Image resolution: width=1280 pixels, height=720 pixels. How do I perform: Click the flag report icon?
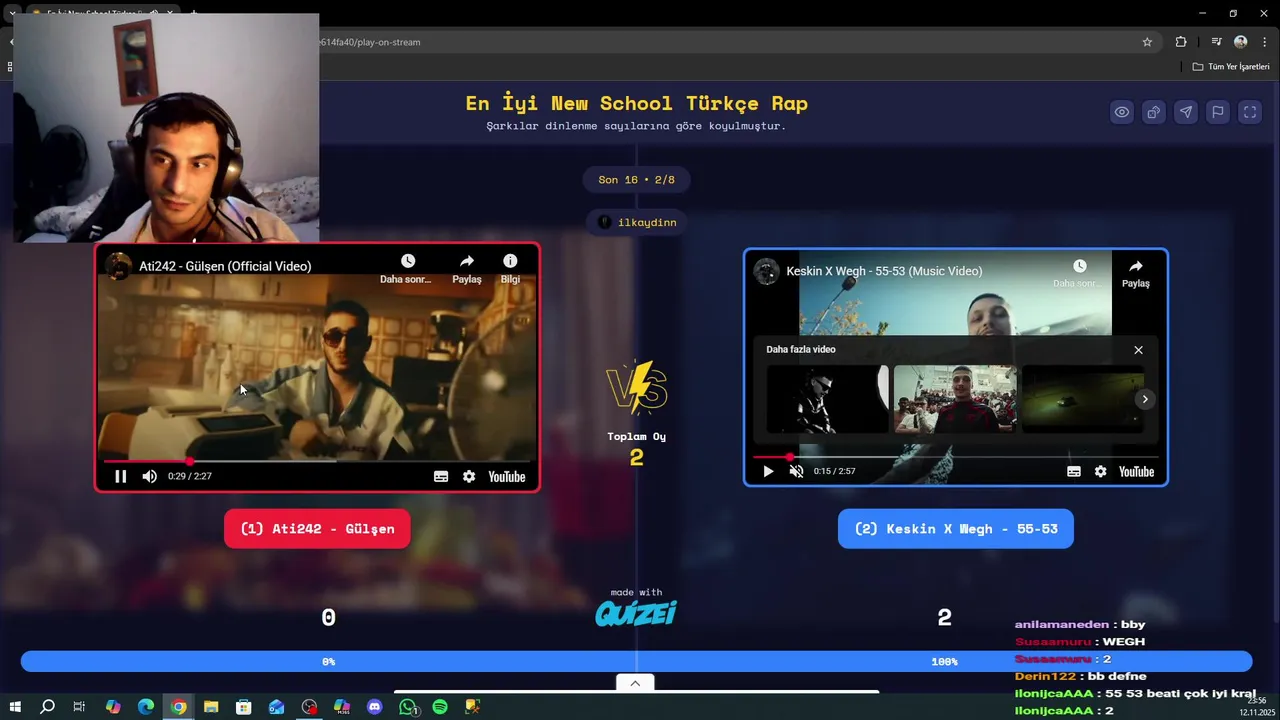point(1218,112)
